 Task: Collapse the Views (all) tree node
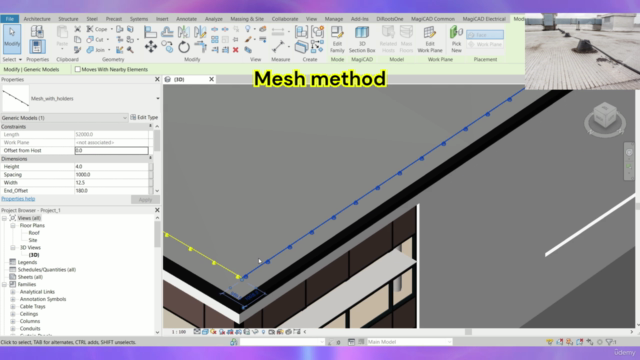pyautogui.click(x=4, y=218)
